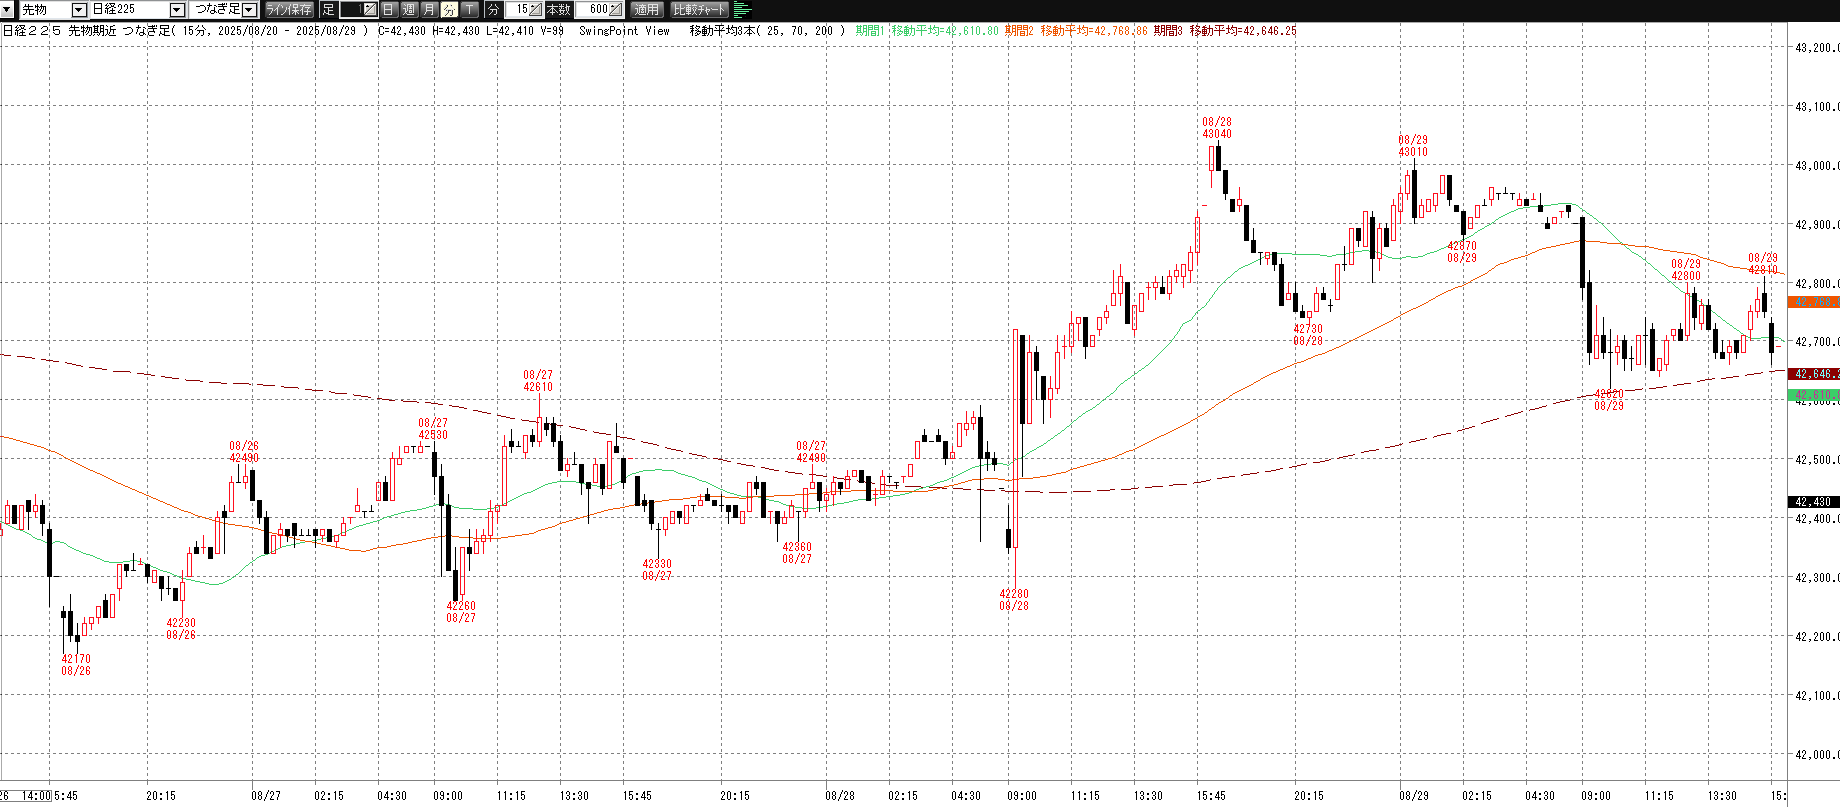Open calculator icon beside the minutes field
Image resolution: width=1840 pixels, height=807 pixels.
[535, 9]
